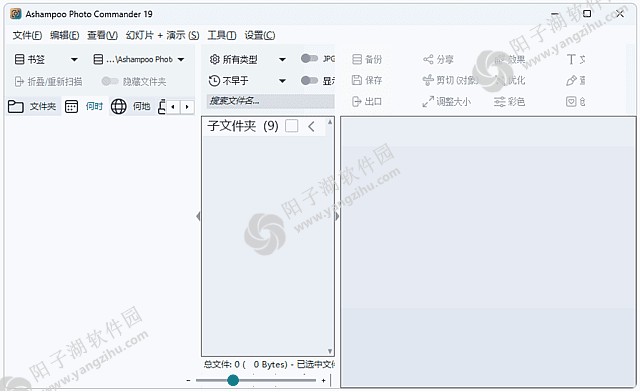Click the path history list icon
This screenshot has width=640, height=391.
tap(98, 60)
